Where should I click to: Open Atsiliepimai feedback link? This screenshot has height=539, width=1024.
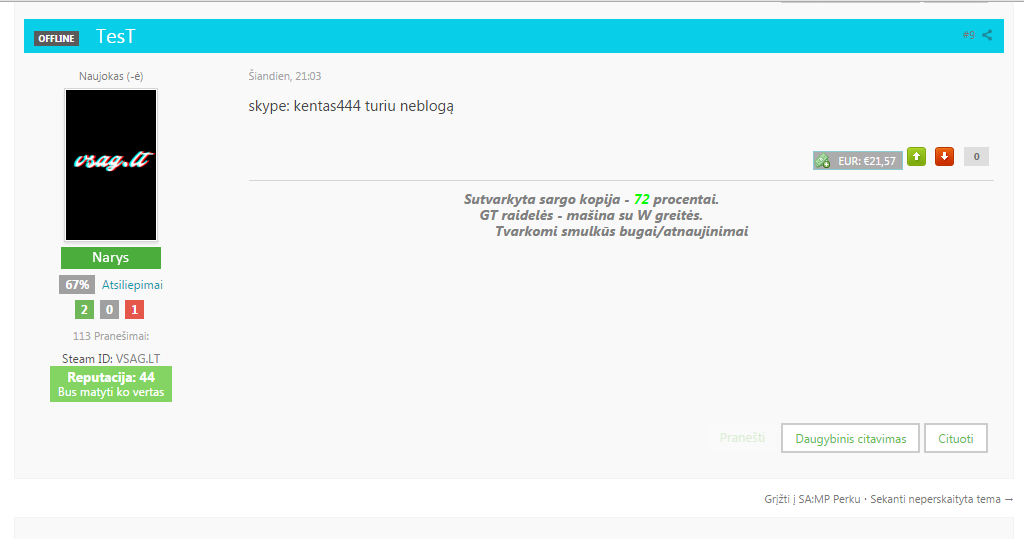coord(132,285)
